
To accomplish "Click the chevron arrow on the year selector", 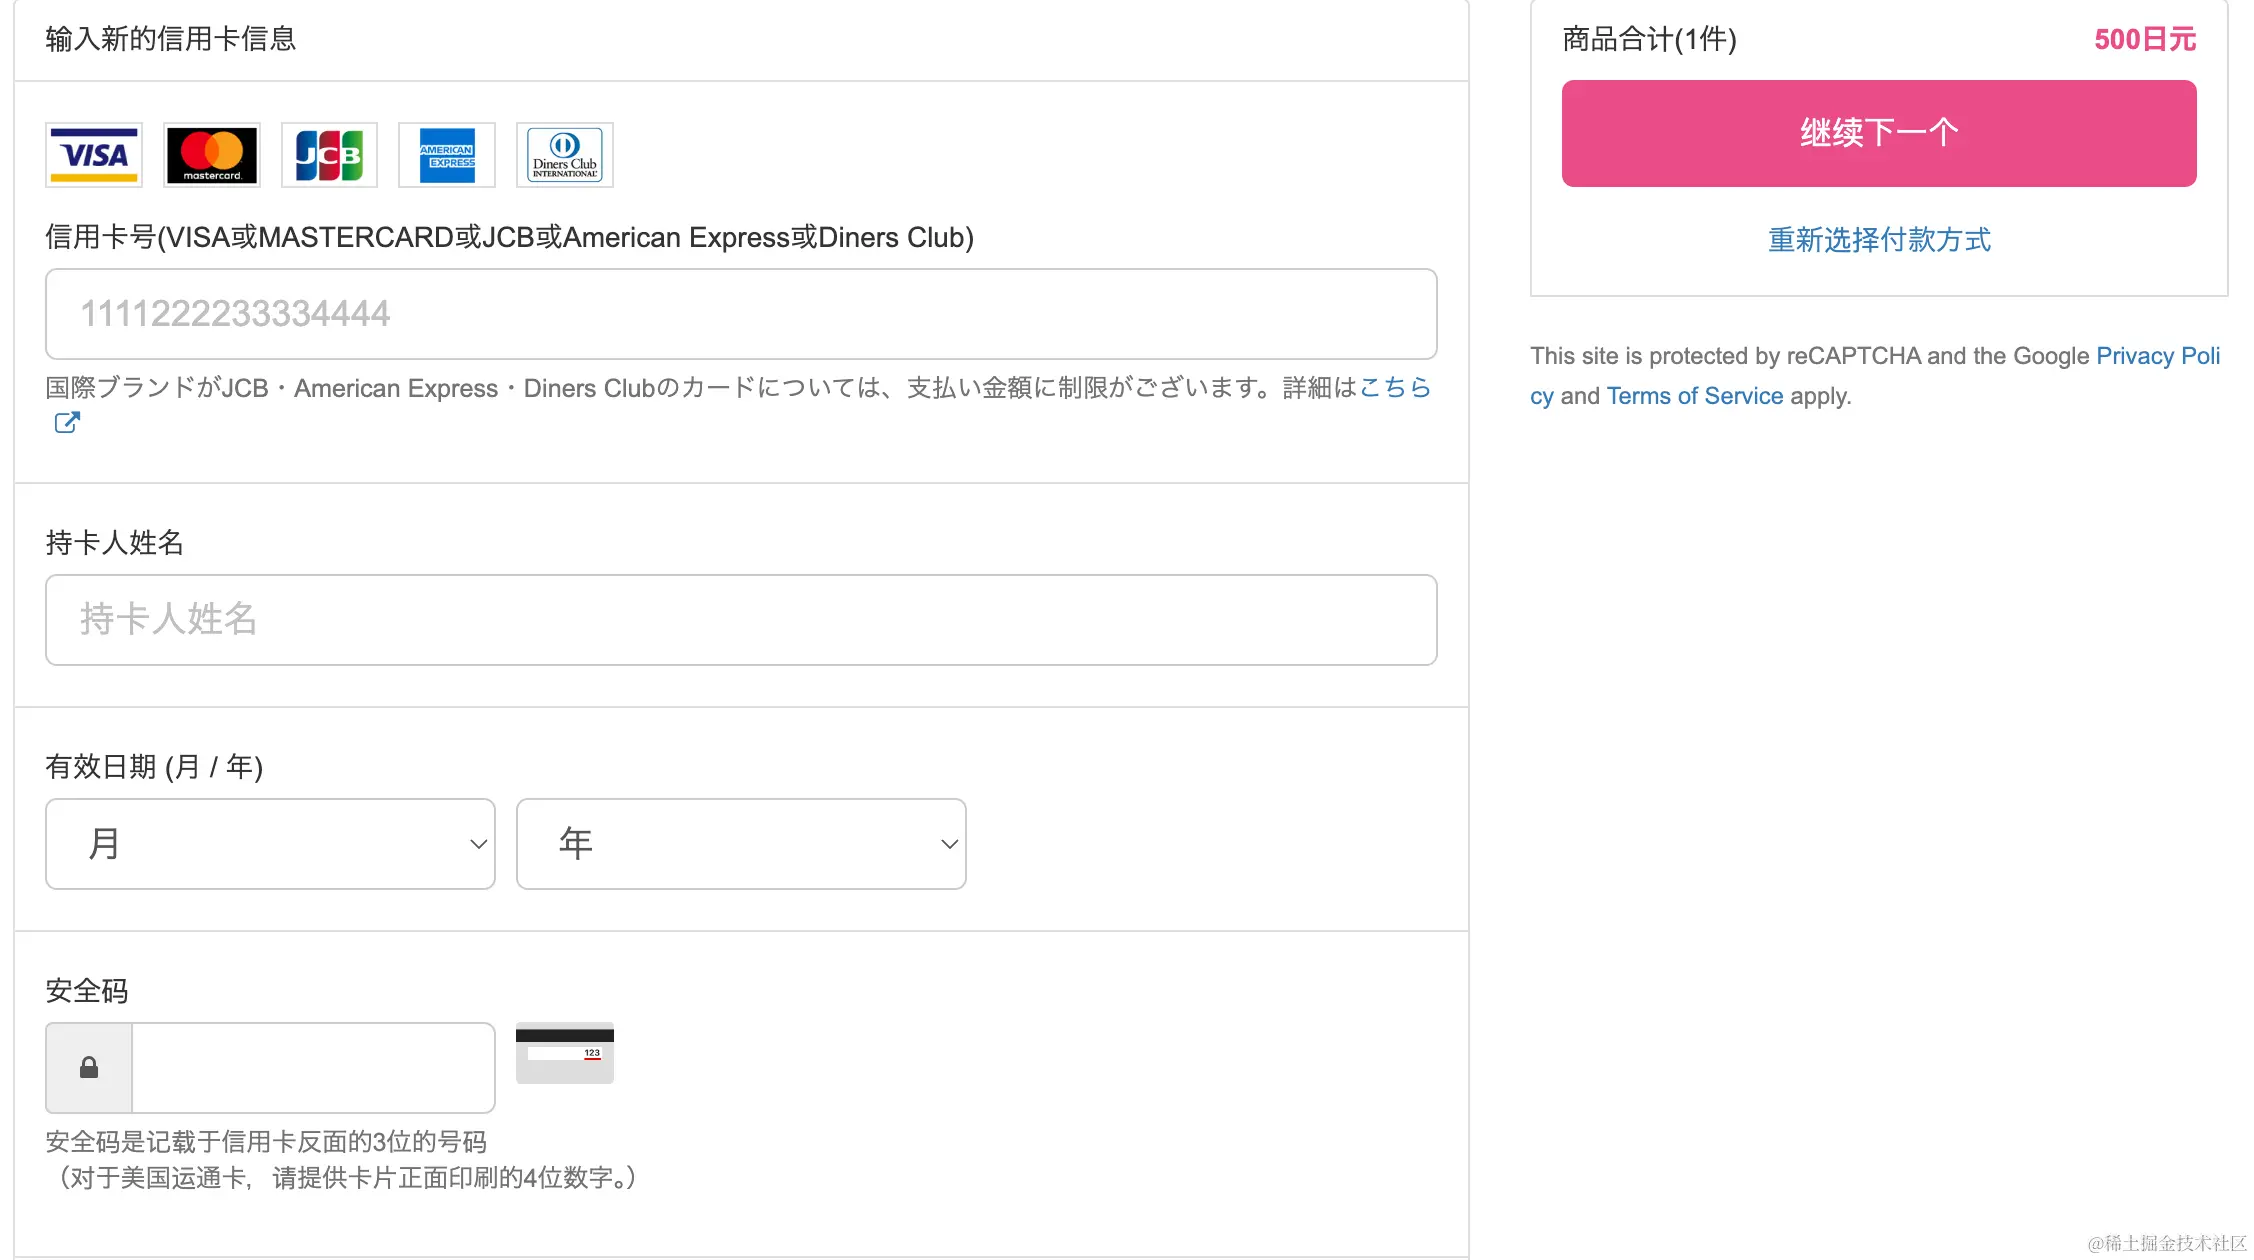I will pos(949,844).
